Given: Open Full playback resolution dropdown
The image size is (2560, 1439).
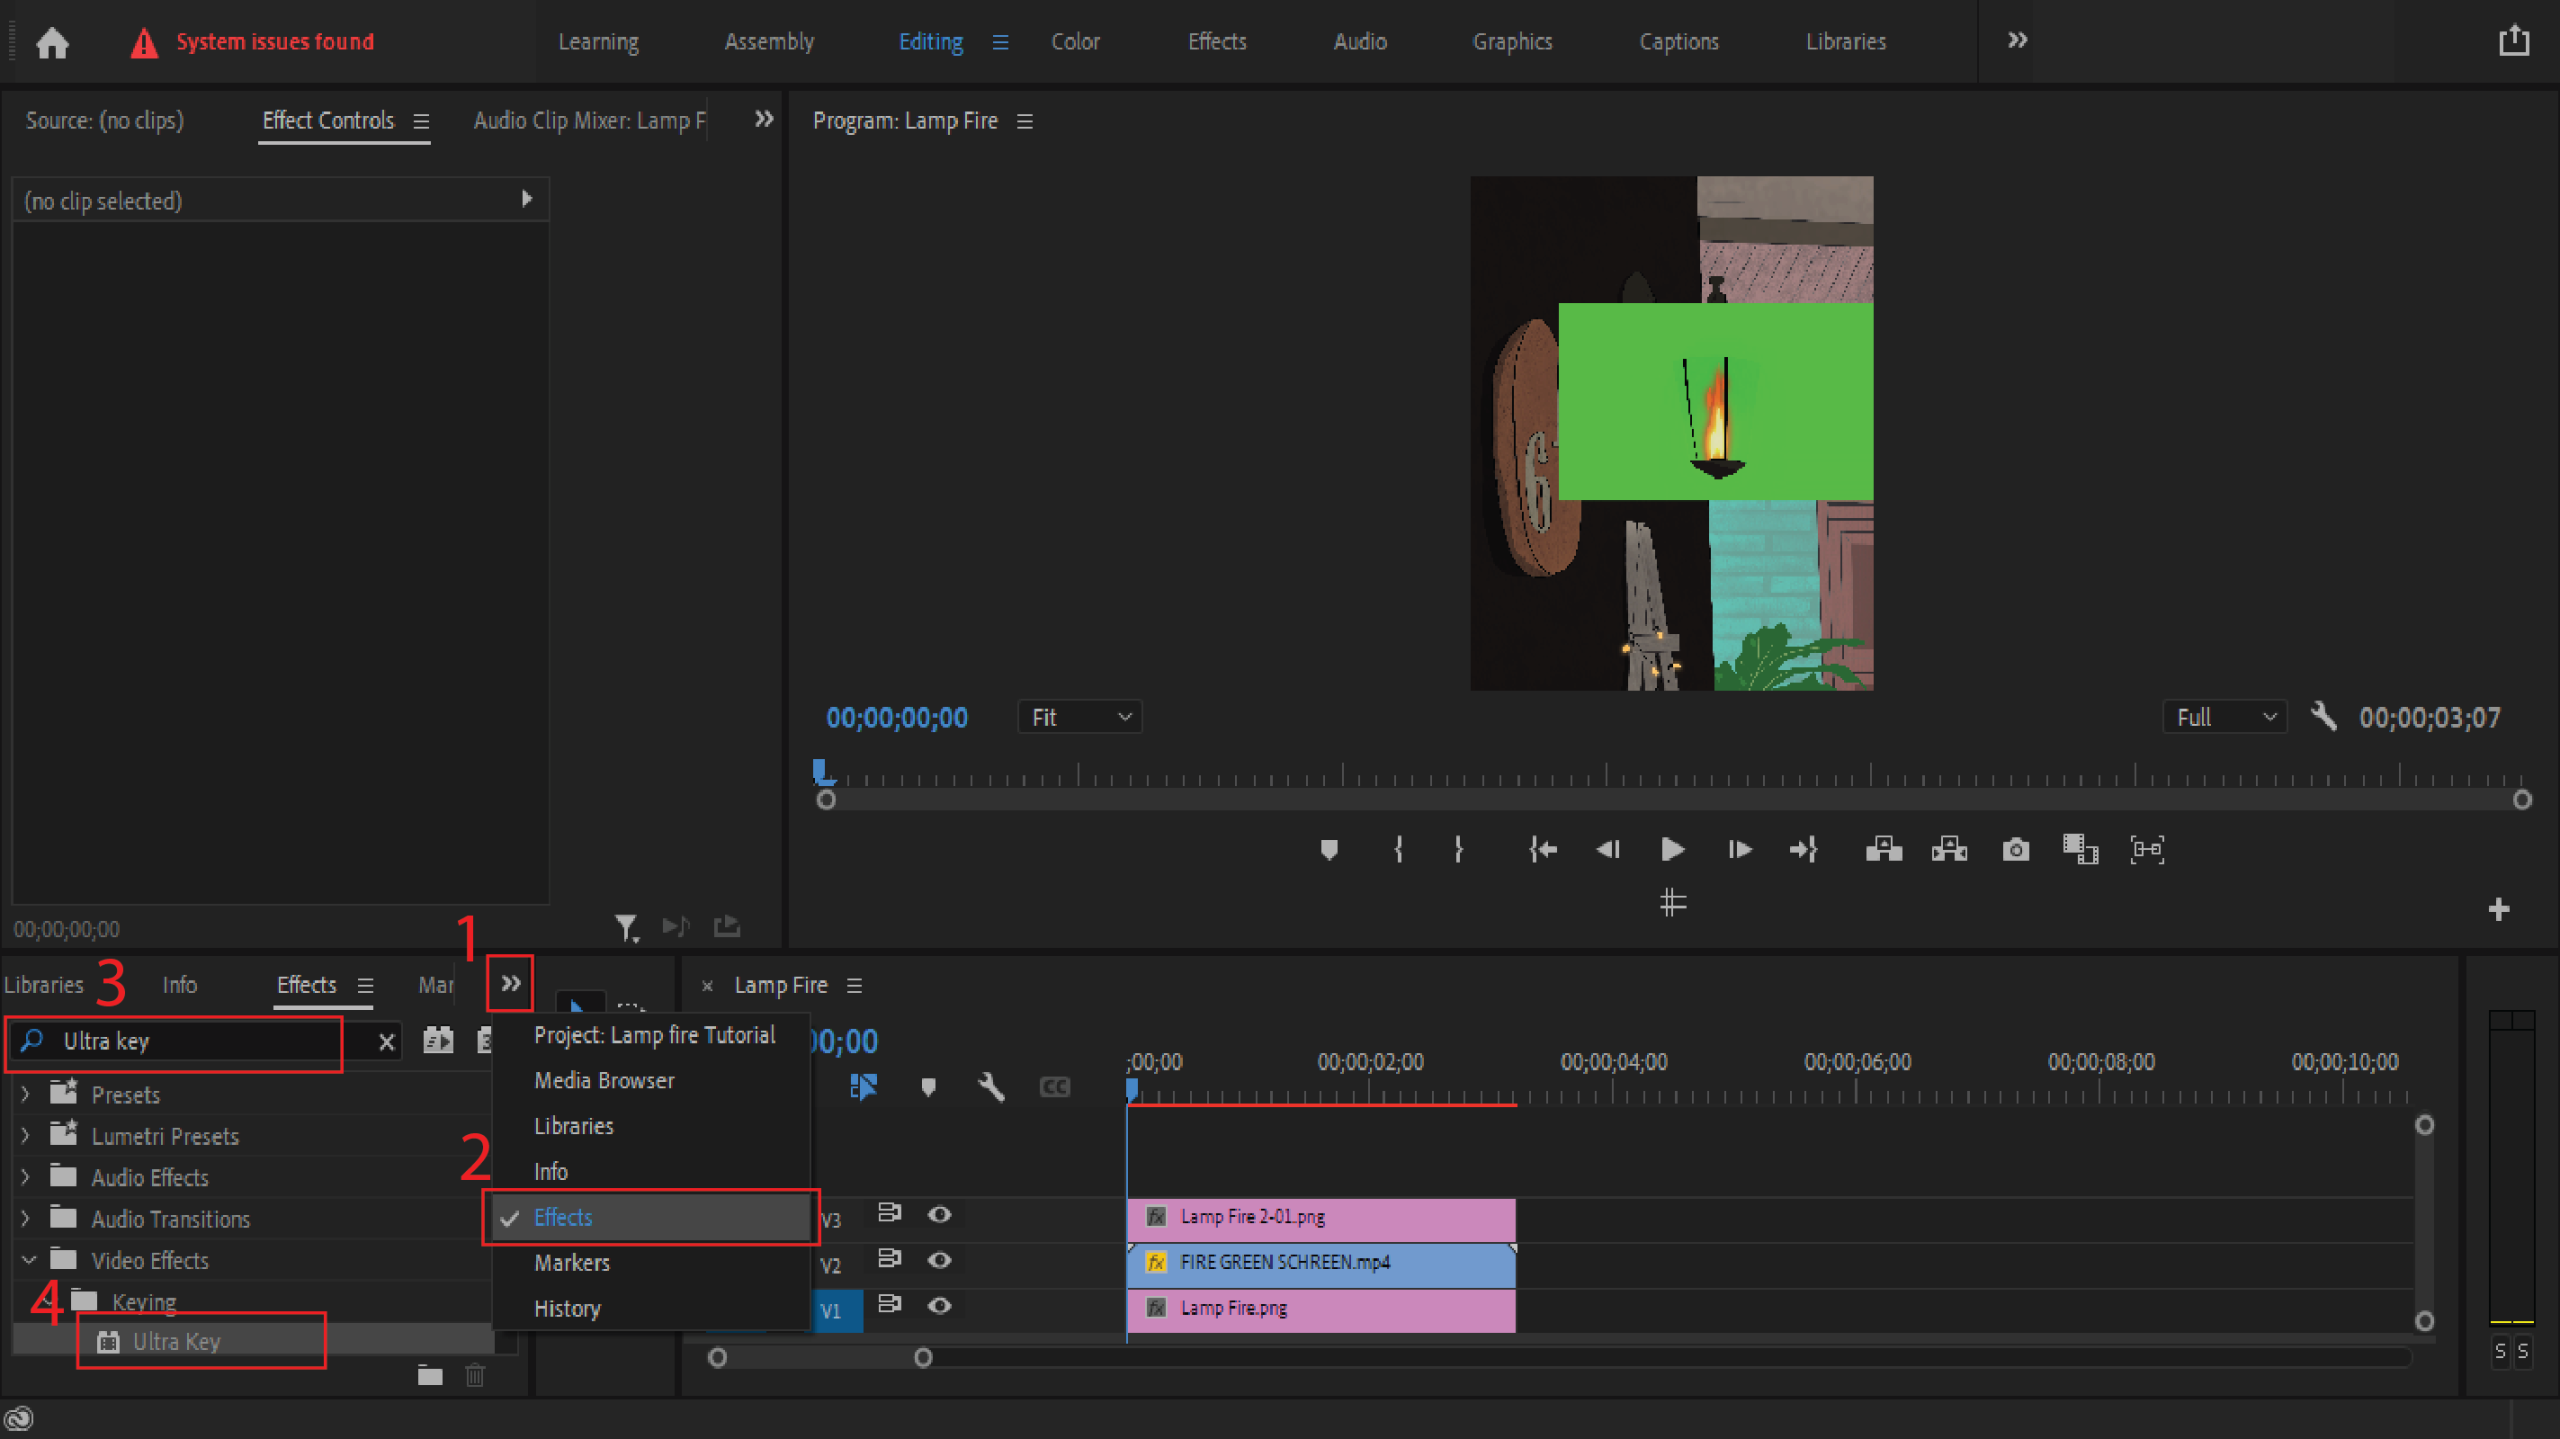Looking at the screenshot, I should coord(2224,717).
